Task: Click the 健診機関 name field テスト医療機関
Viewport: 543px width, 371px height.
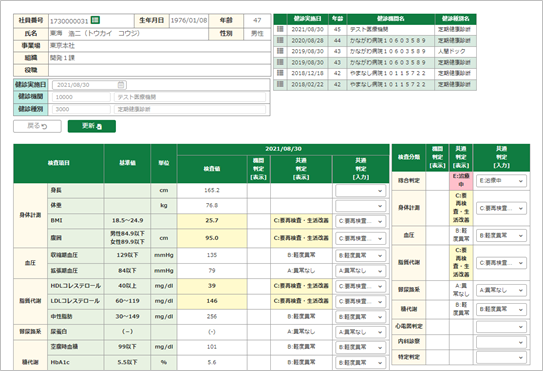Action: coord(190,97)
